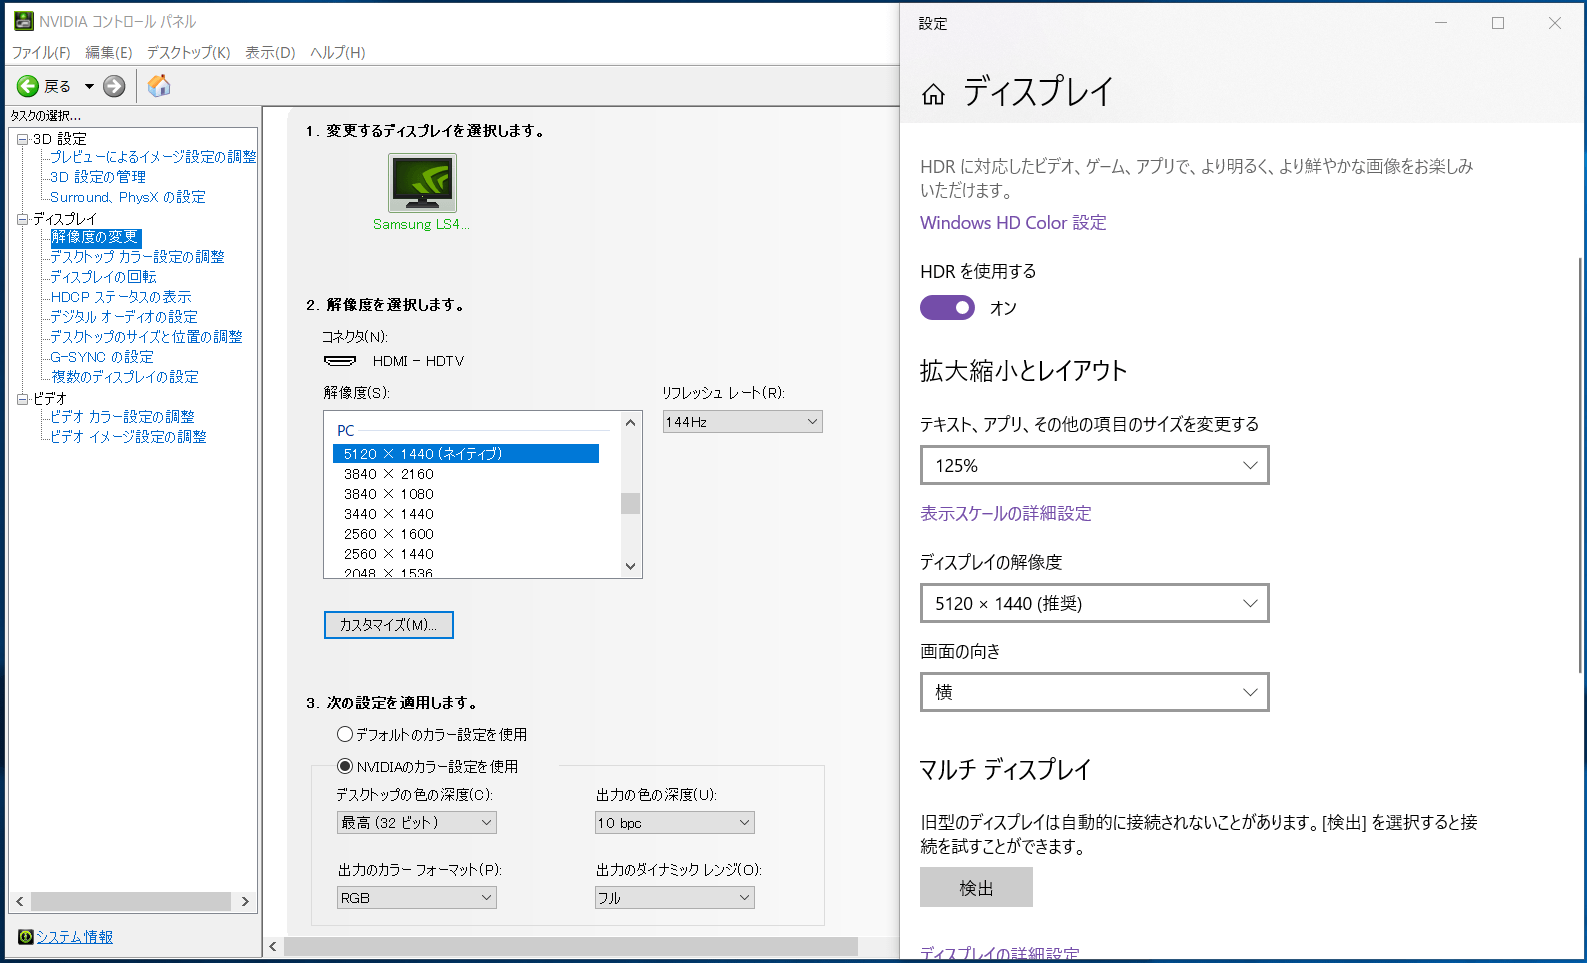1587x963 pixels.
Task: Click the NVIDIA Control Panel title icon
Action: coord(23,21)
